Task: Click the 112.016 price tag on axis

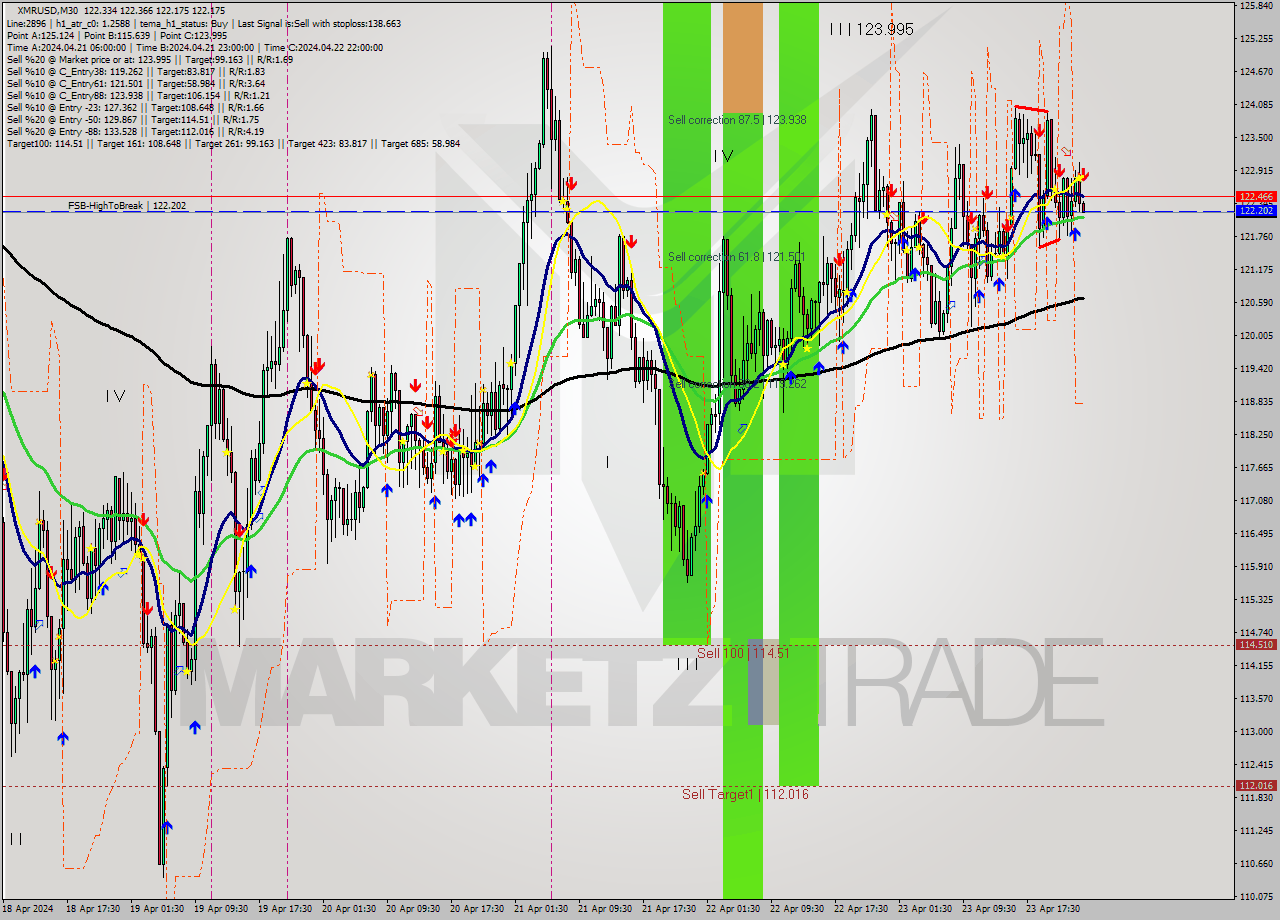Action: 1256,786
